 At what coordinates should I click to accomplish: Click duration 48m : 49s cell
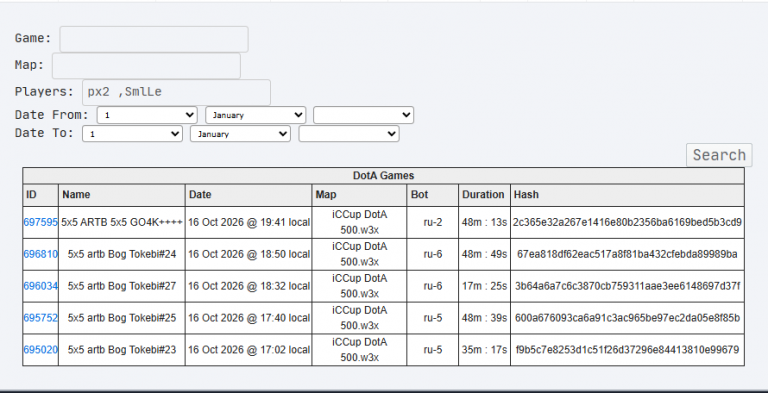(484, 254)
